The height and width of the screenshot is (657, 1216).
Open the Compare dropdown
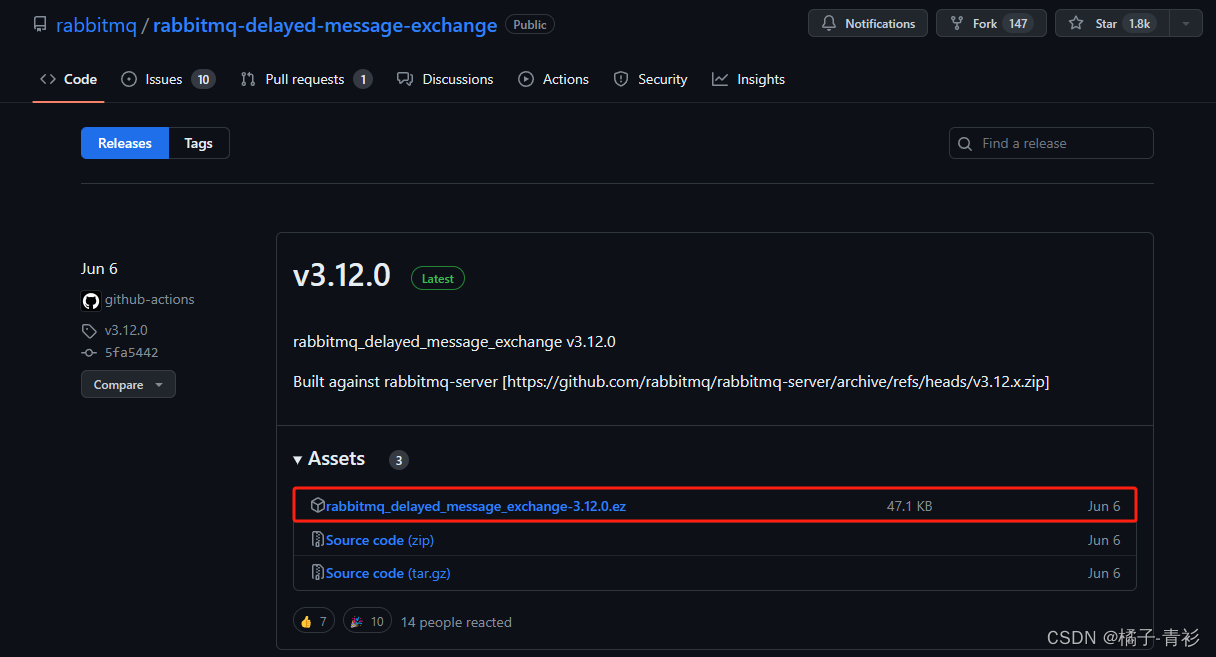tap(128, 384)
